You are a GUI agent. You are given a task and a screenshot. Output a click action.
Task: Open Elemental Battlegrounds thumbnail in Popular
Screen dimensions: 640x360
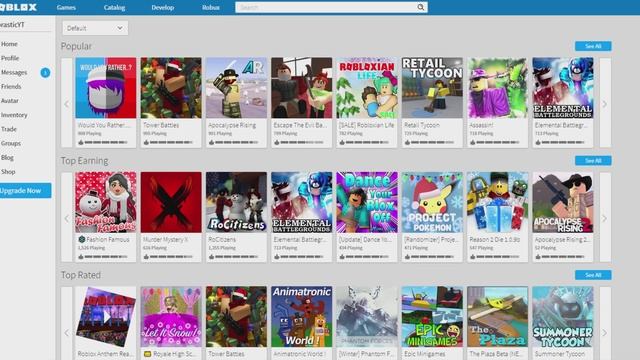click(x=563, y=88)
